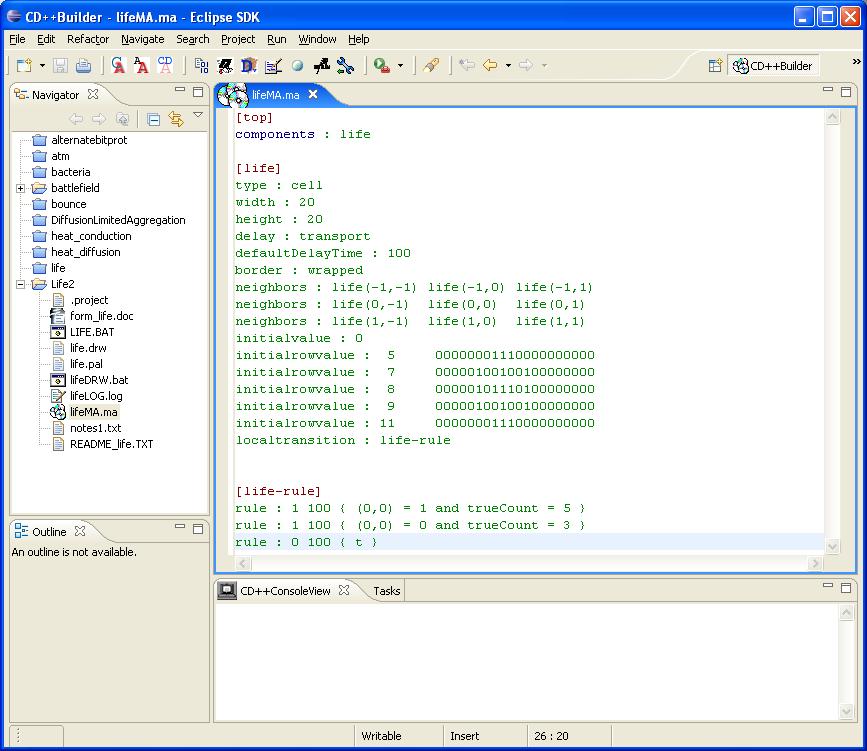Click the black running figure icon
Image resolution: width=867 pixels, height=751 pixels.
click(x=321, y=66)
